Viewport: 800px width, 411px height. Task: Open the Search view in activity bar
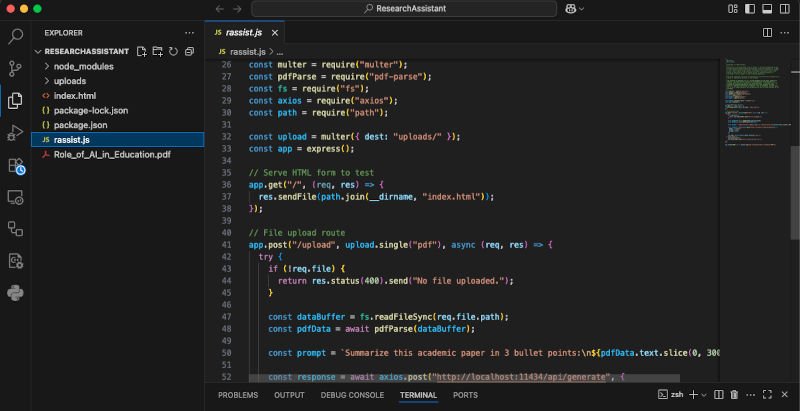15,37
